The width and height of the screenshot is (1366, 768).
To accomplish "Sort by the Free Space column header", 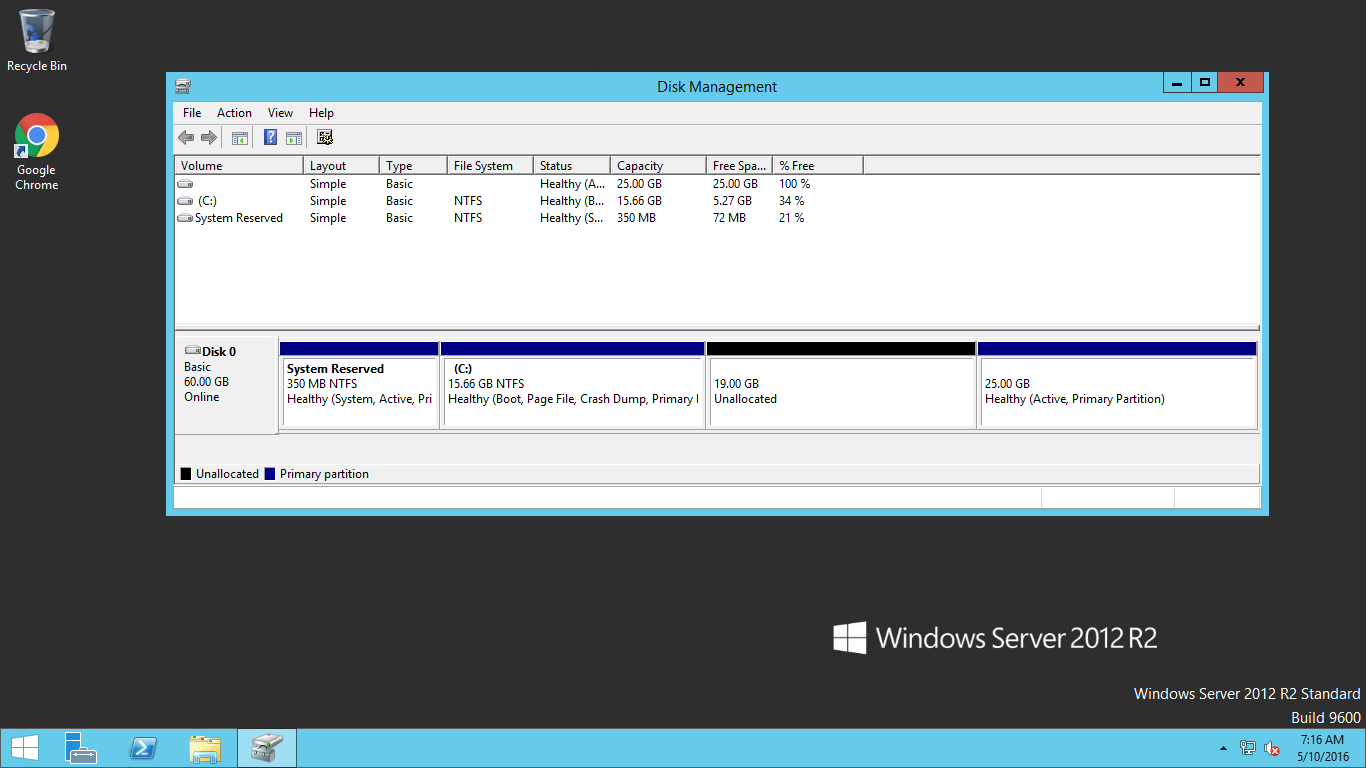I will (739, 166).
